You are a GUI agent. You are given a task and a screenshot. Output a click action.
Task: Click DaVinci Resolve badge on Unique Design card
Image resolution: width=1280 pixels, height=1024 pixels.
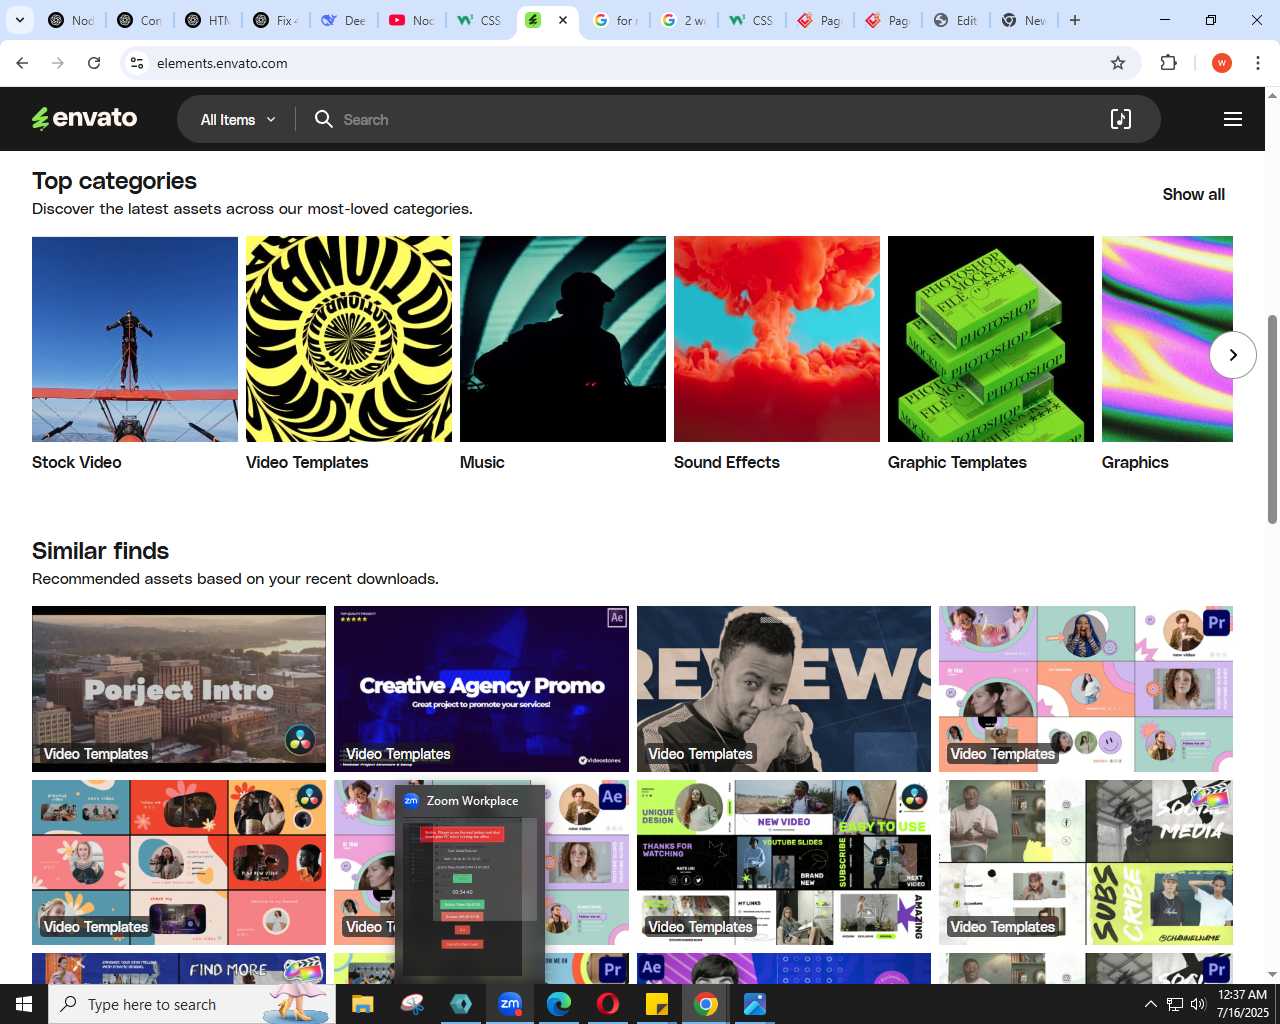pos(914,797)
